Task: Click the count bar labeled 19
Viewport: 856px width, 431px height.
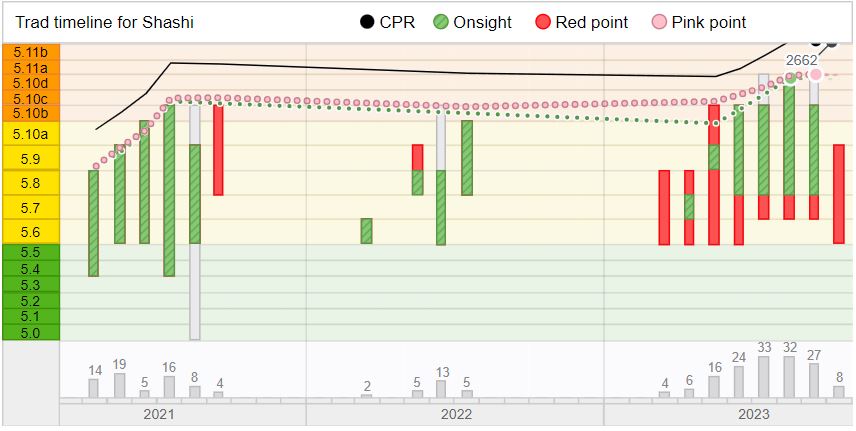Action: [x=119, y=384]
